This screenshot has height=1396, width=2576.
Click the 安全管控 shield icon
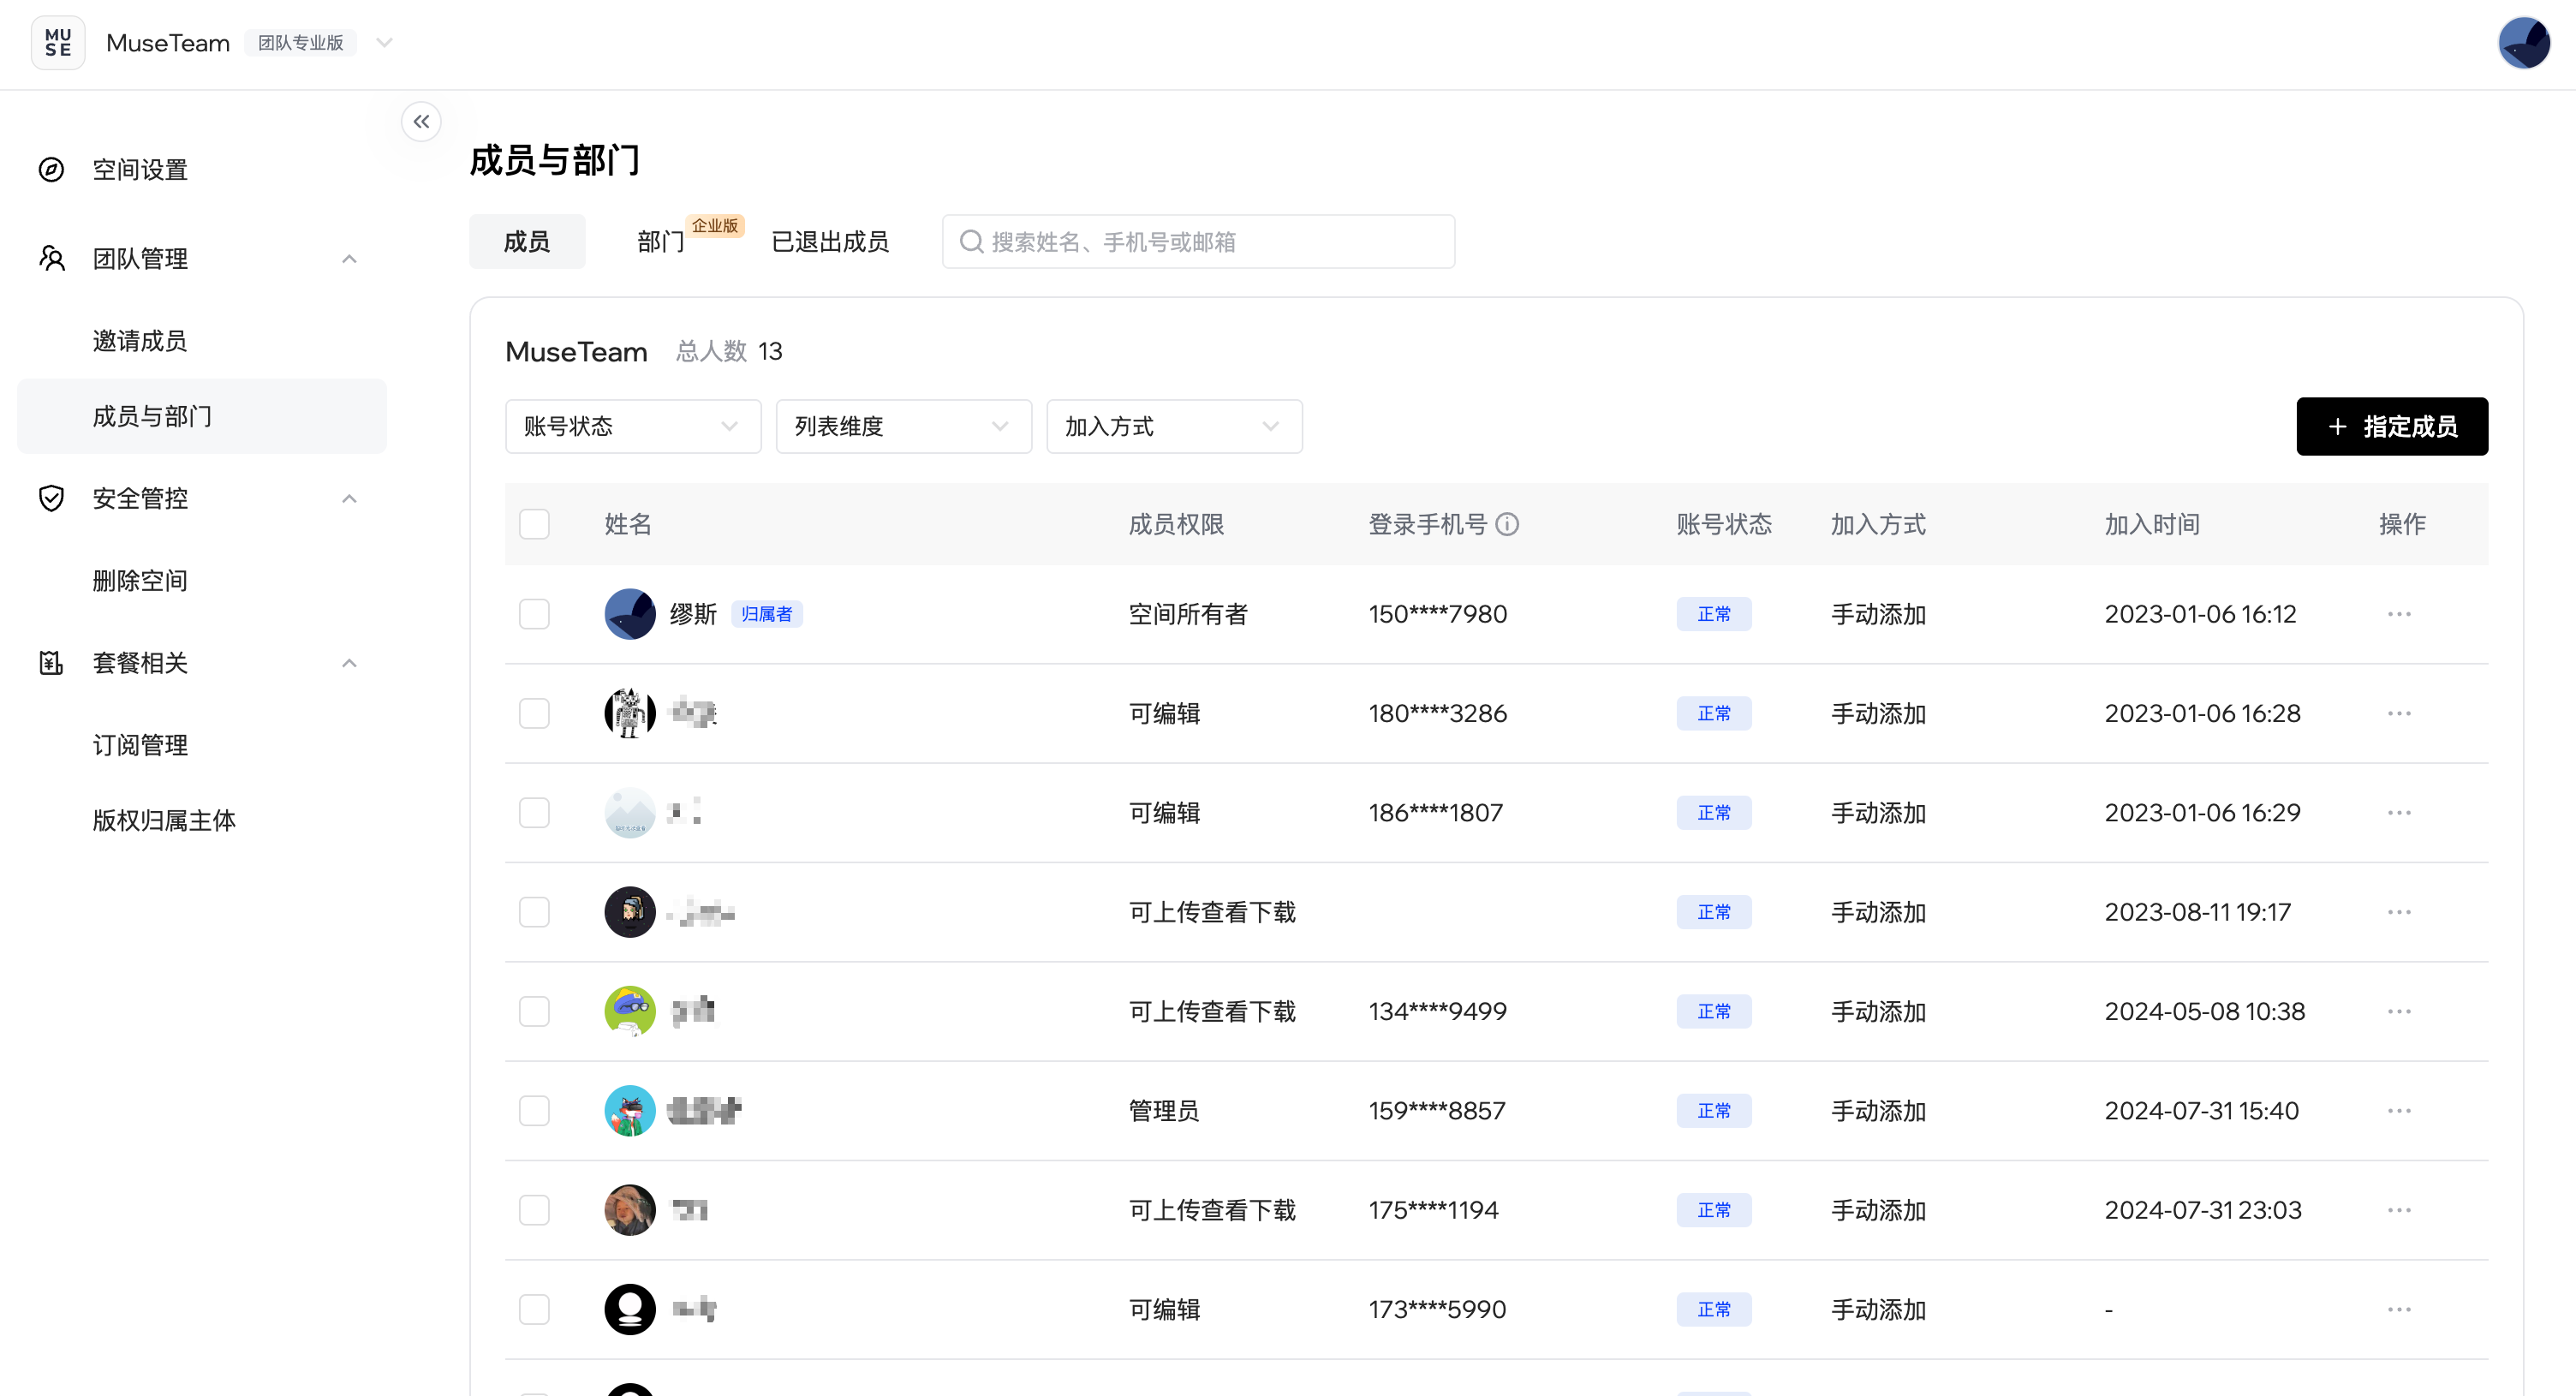point(51,498)
